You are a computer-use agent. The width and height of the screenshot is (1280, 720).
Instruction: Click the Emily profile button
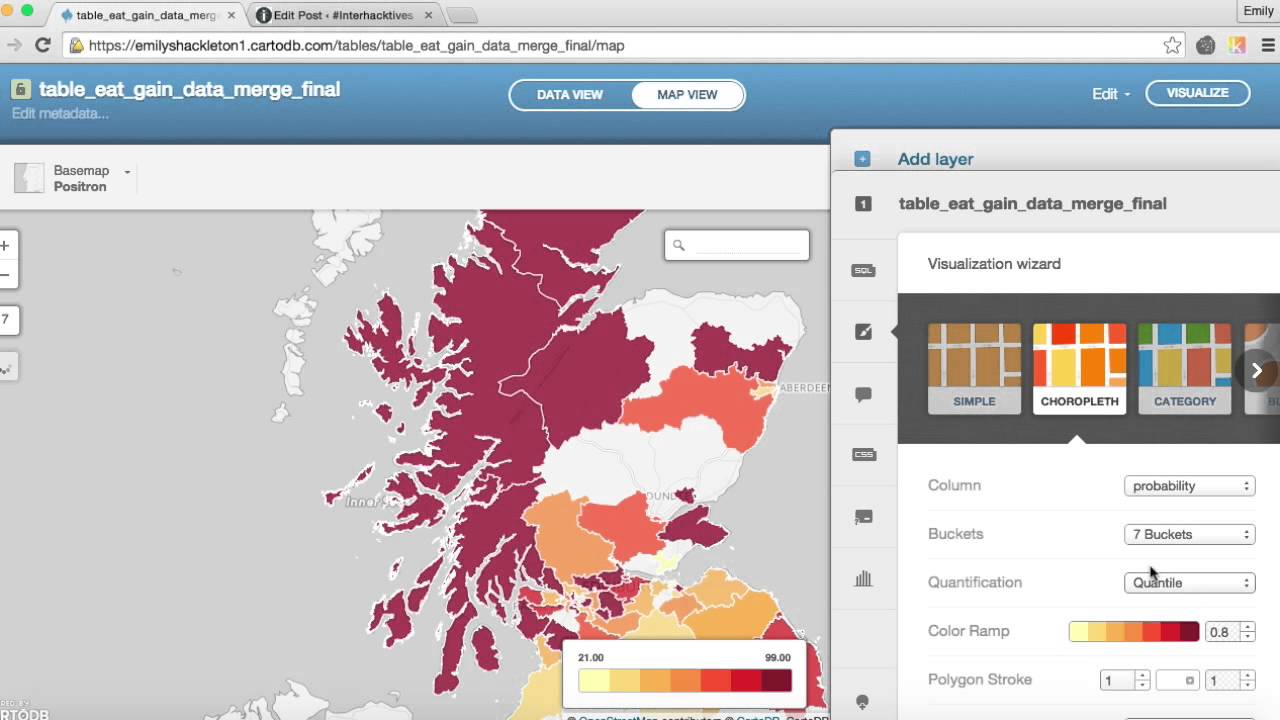coord(1258,11)
